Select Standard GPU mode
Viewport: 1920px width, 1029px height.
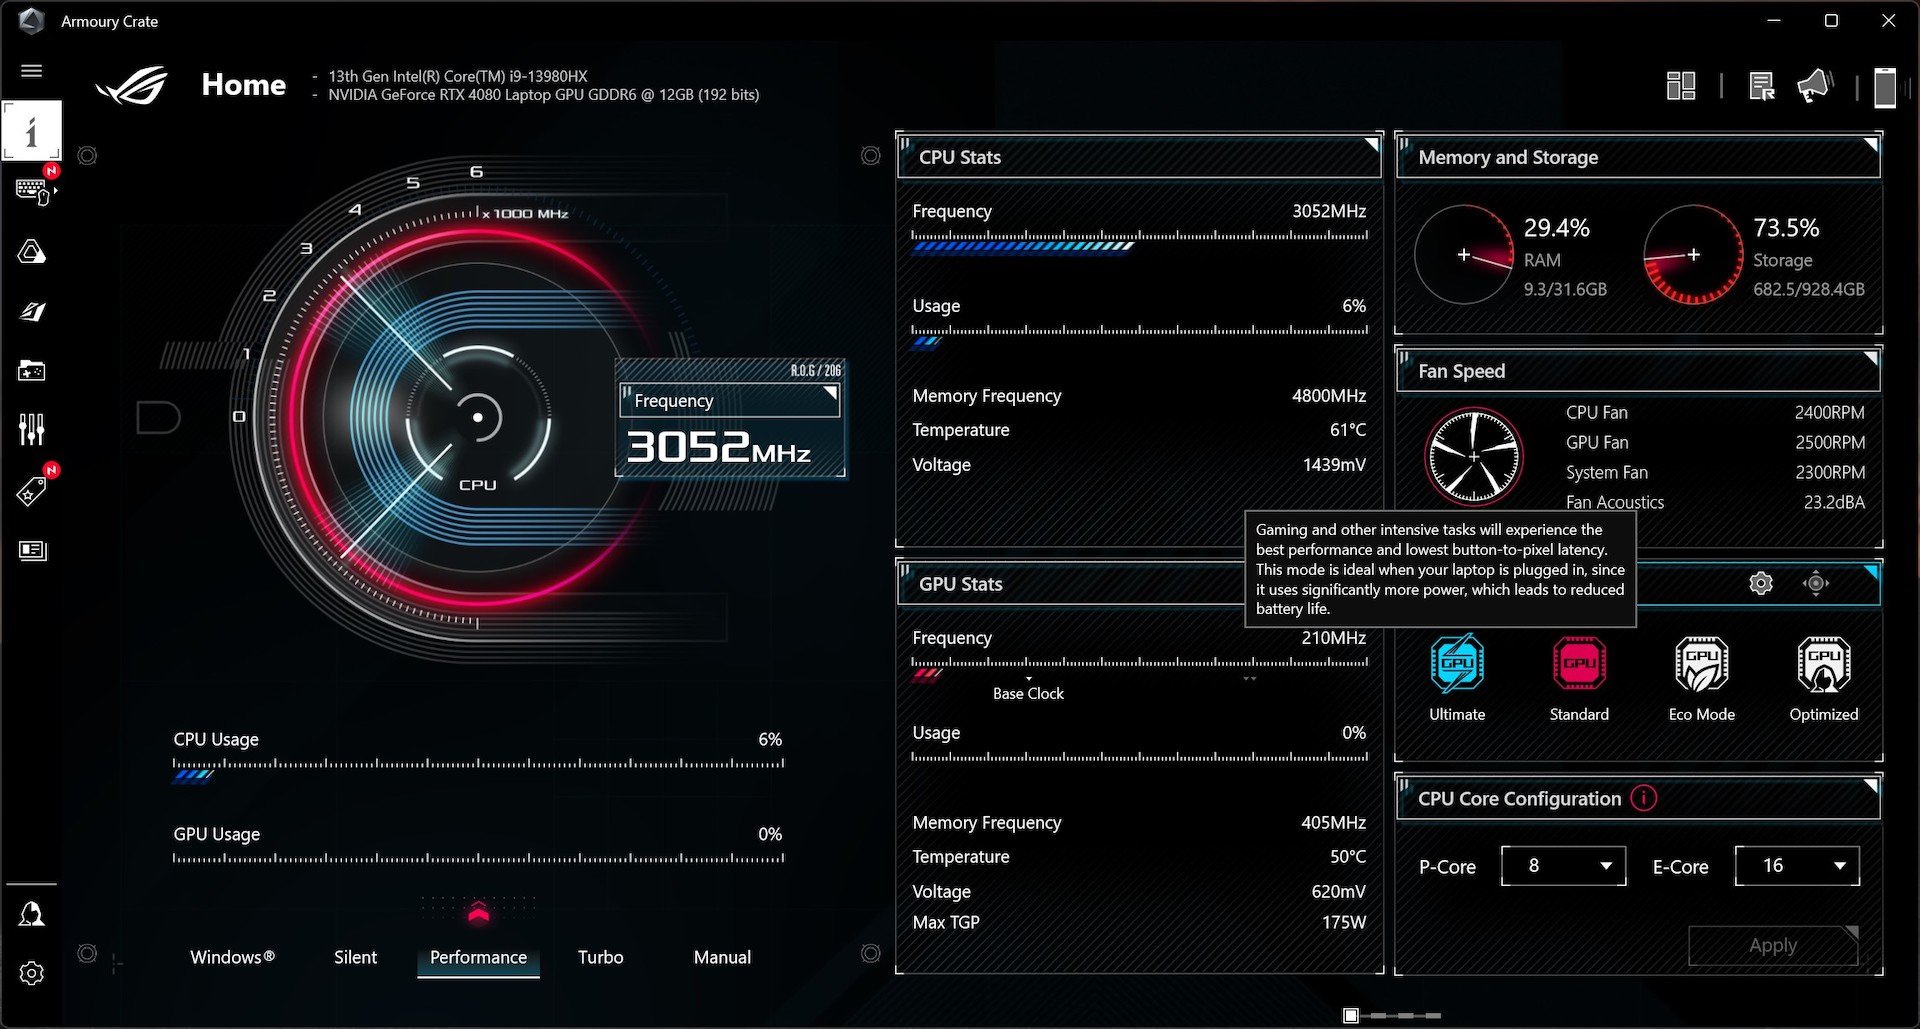tap(1579, 677)
